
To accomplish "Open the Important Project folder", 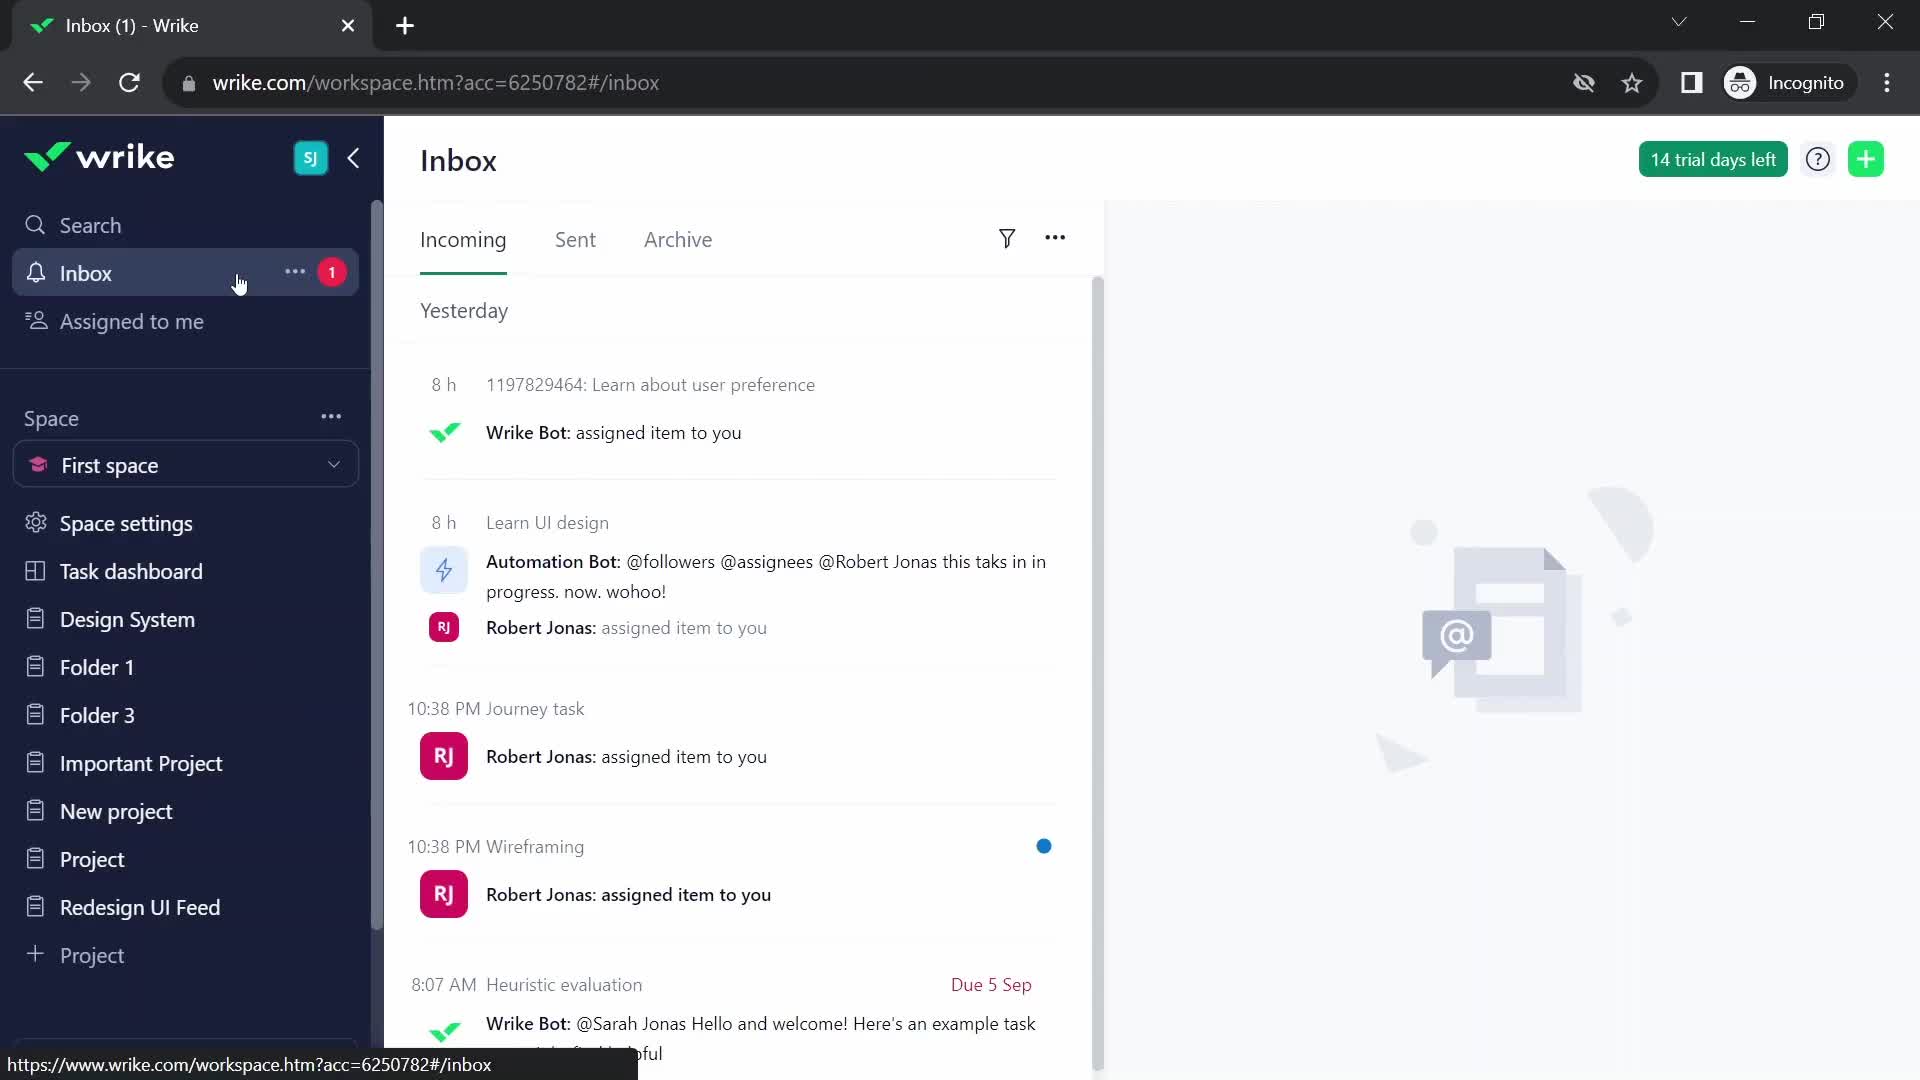I will coord(141,764).
